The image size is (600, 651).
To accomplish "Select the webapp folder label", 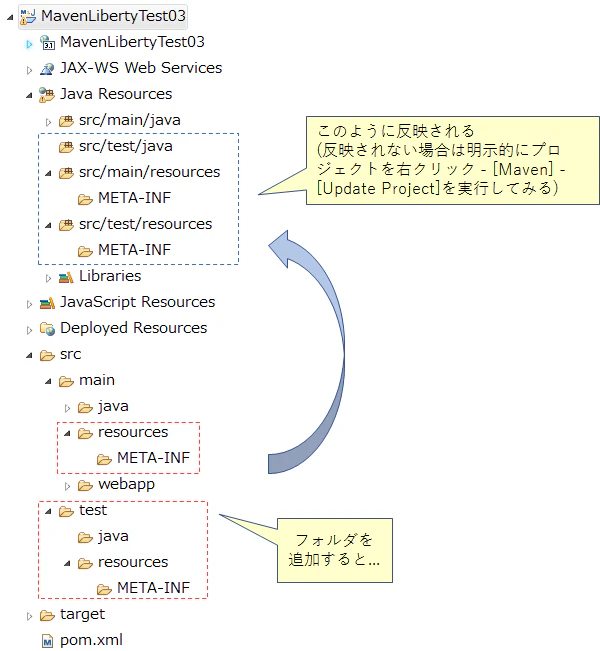I will click(x=126, y=484).
